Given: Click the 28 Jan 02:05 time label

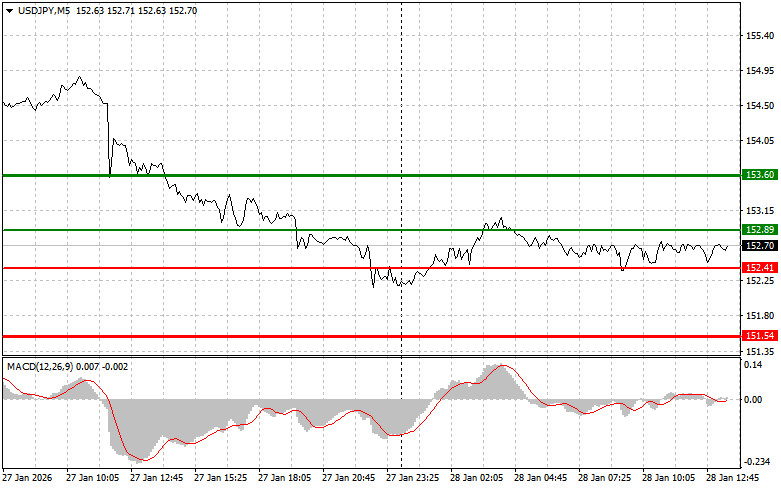Looking at the screenshot, I should coord(477,478).
